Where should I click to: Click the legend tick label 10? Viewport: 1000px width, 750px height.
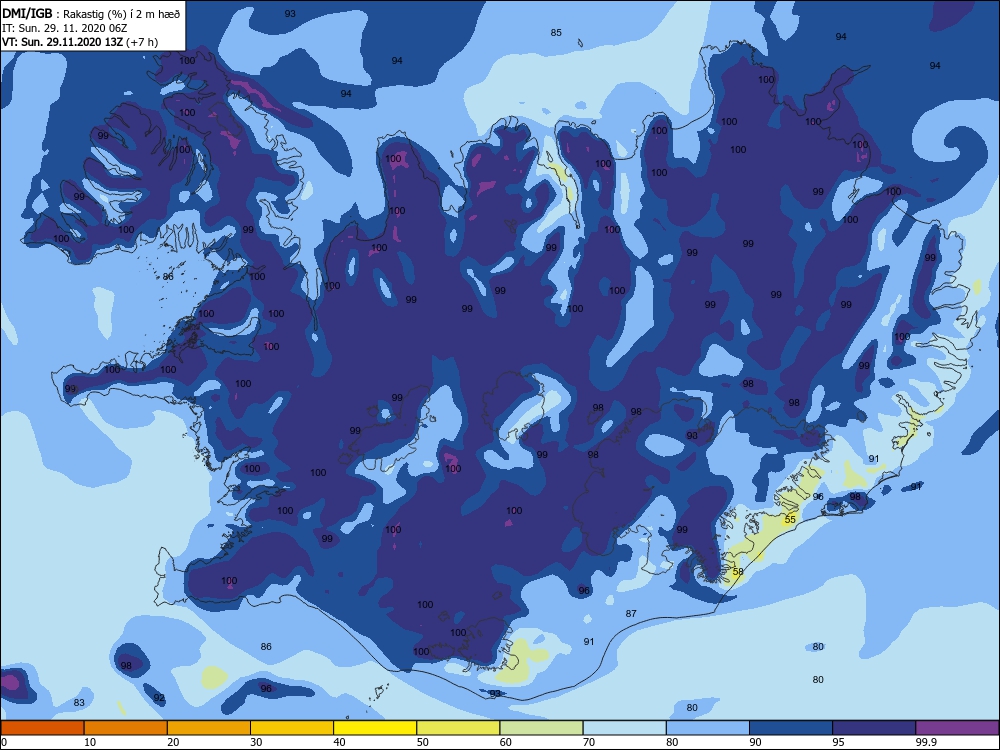click(90, 742)
